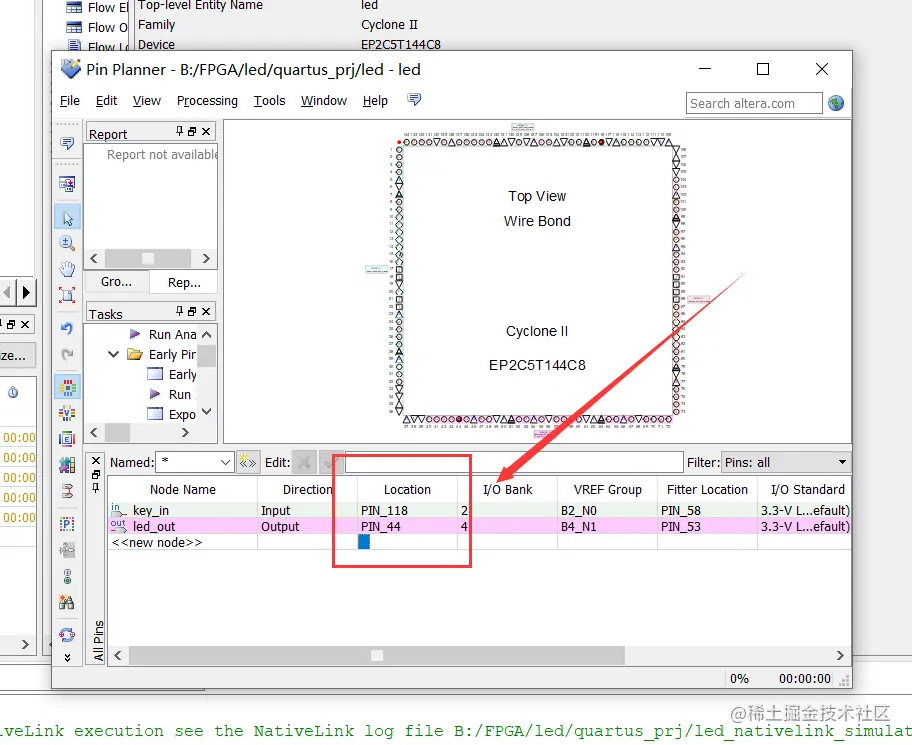This screenshot has height=745, width=912.
Task: Click the Report panel right scroll arrow
Action: [206, 258]
